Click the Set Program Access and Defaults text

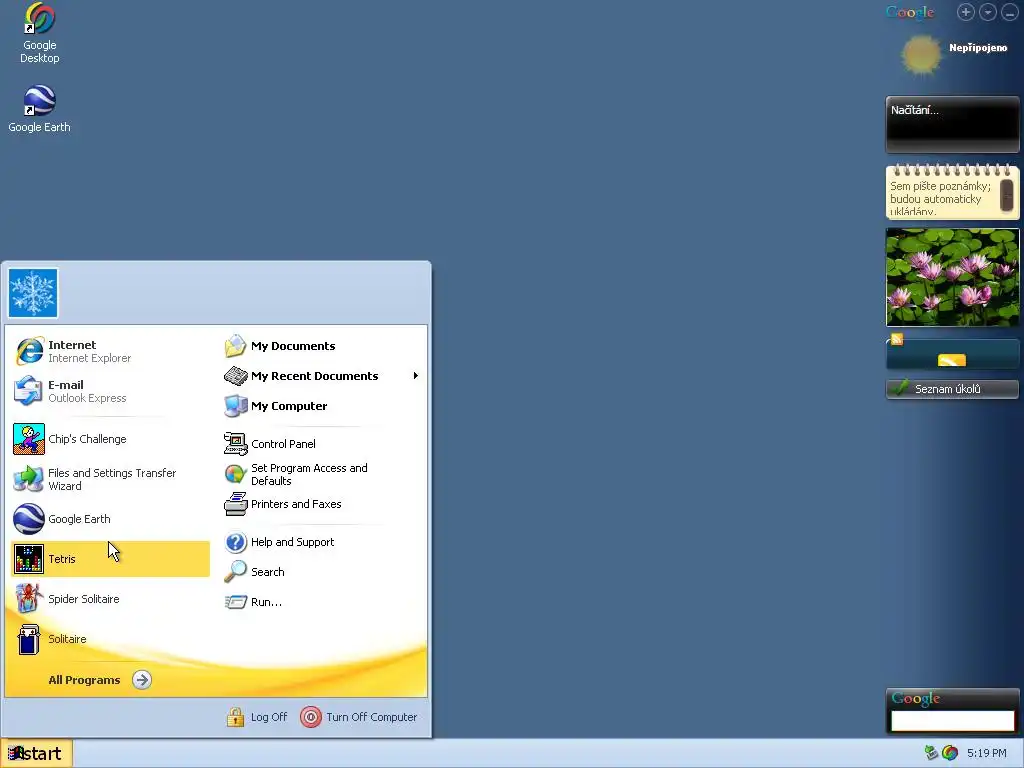[x=310, y=474]
